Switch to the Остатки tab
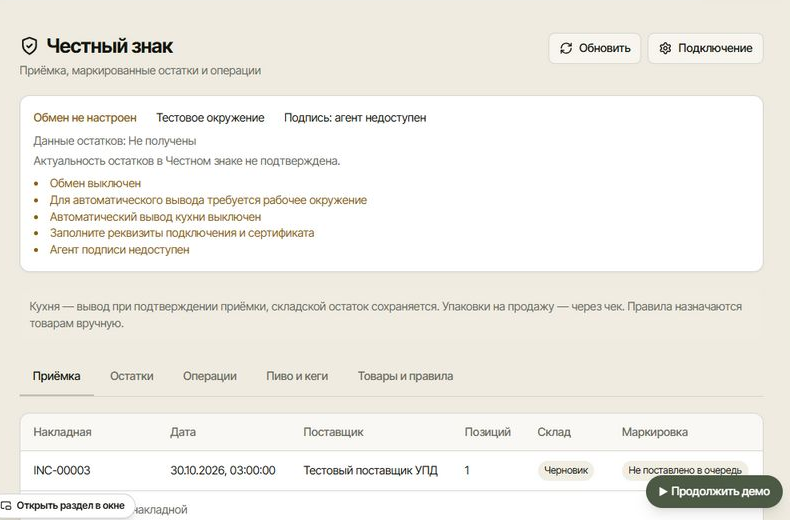 click(x=131, y=376)
